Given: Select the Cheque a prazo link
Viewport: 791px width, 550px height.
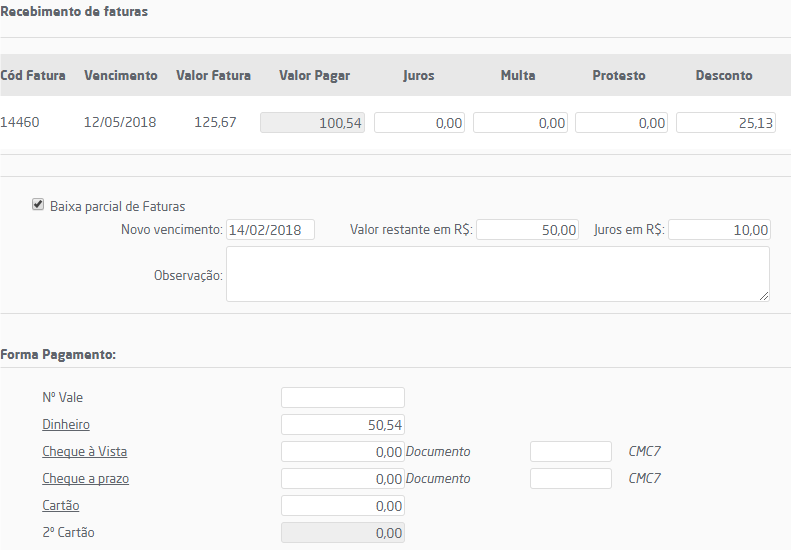Looking at the screenshot, I should click(x=85, y=478).
